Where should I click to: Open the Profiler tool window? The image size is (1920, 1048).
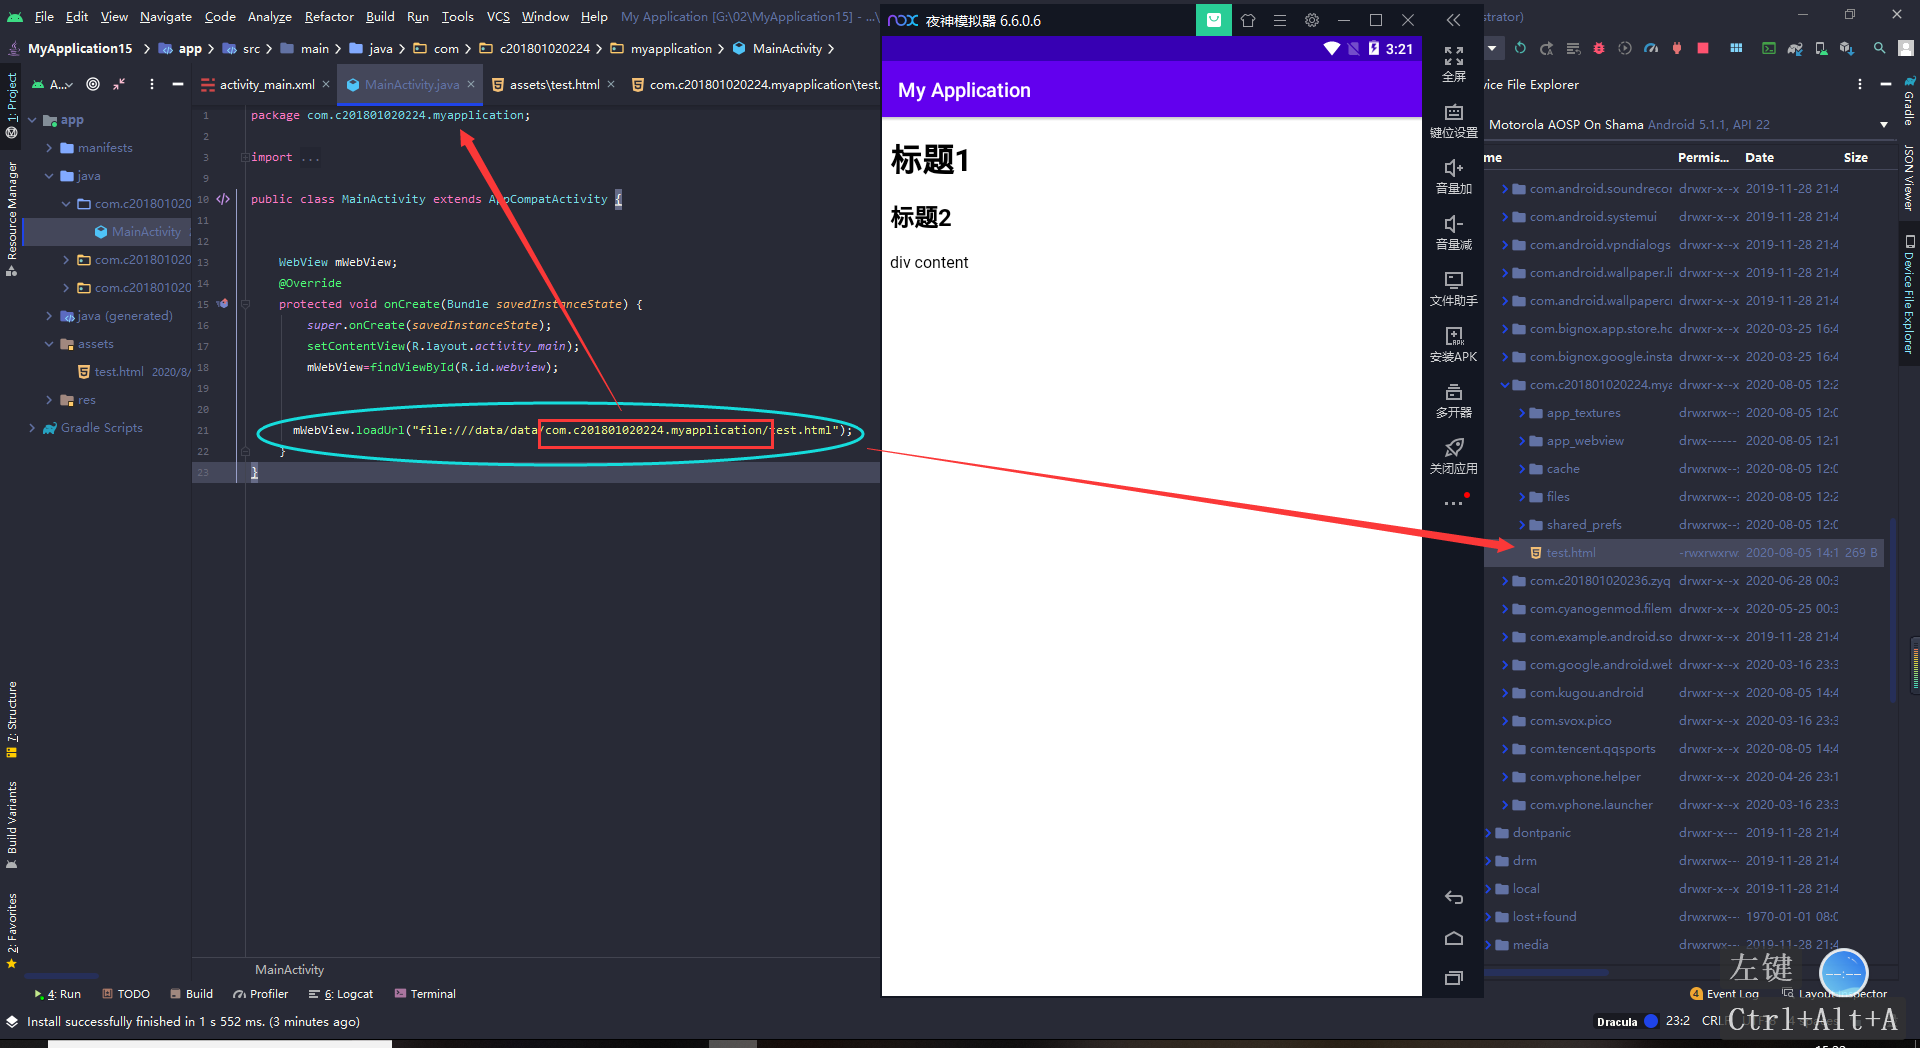[261, 994]
